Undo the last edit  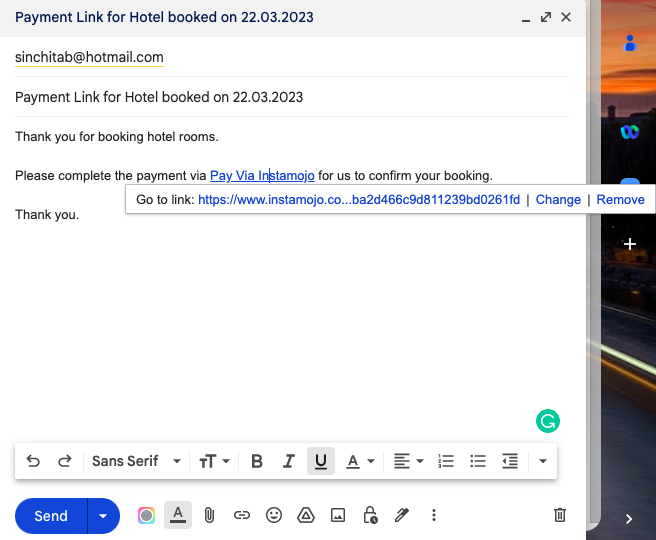(33, 461)
